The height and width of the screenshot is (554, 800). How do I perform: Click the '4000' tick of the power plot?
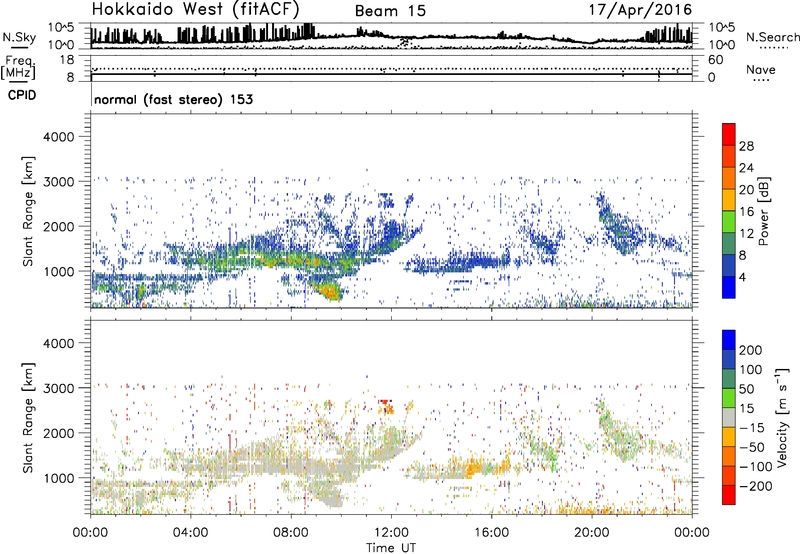point(58,137)
